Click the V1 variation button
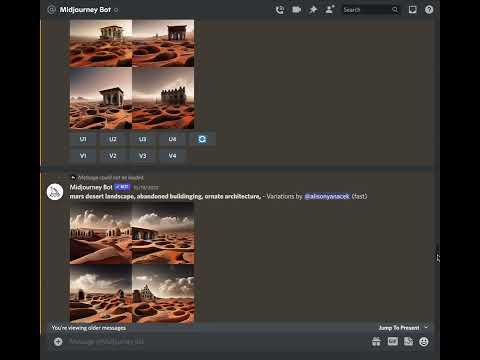Image resolution: width=480 pixels, height=360 pixels. pos(83,156)
